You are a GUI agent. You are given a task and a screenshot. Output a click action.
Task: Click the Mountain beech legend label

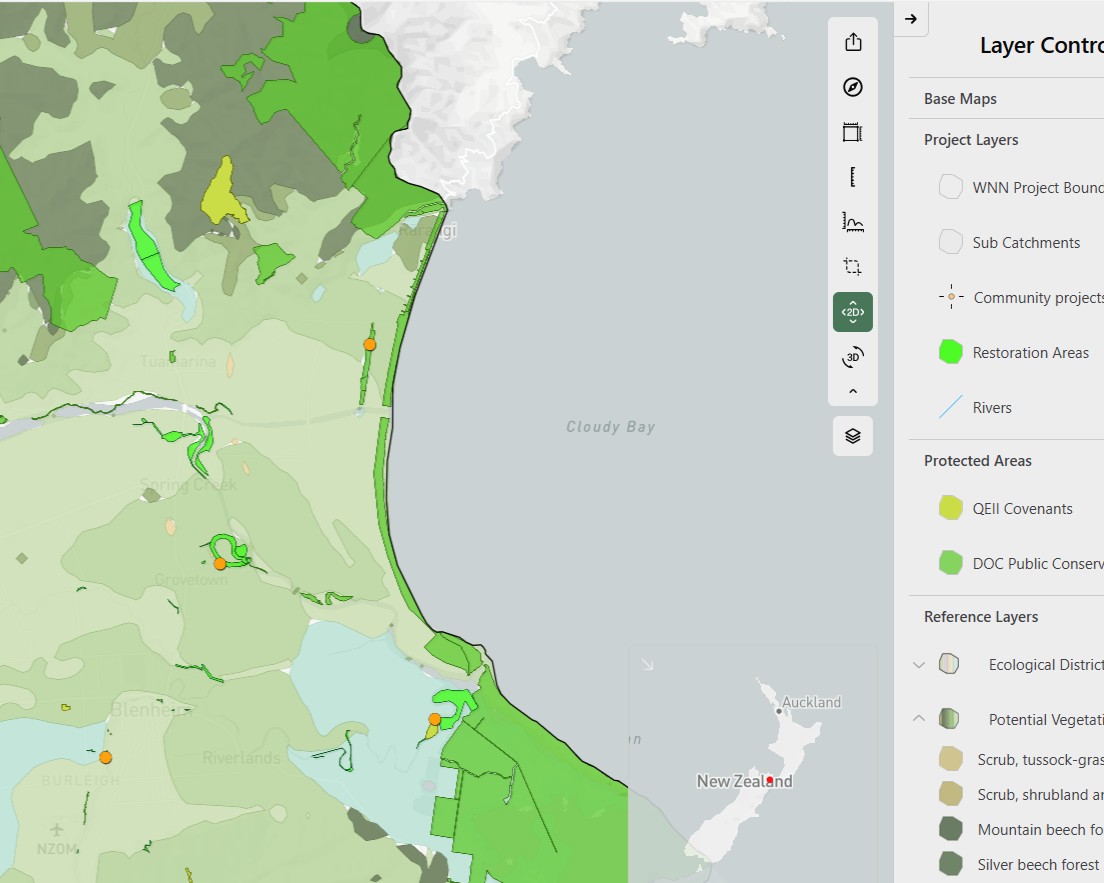(1041, 829)
